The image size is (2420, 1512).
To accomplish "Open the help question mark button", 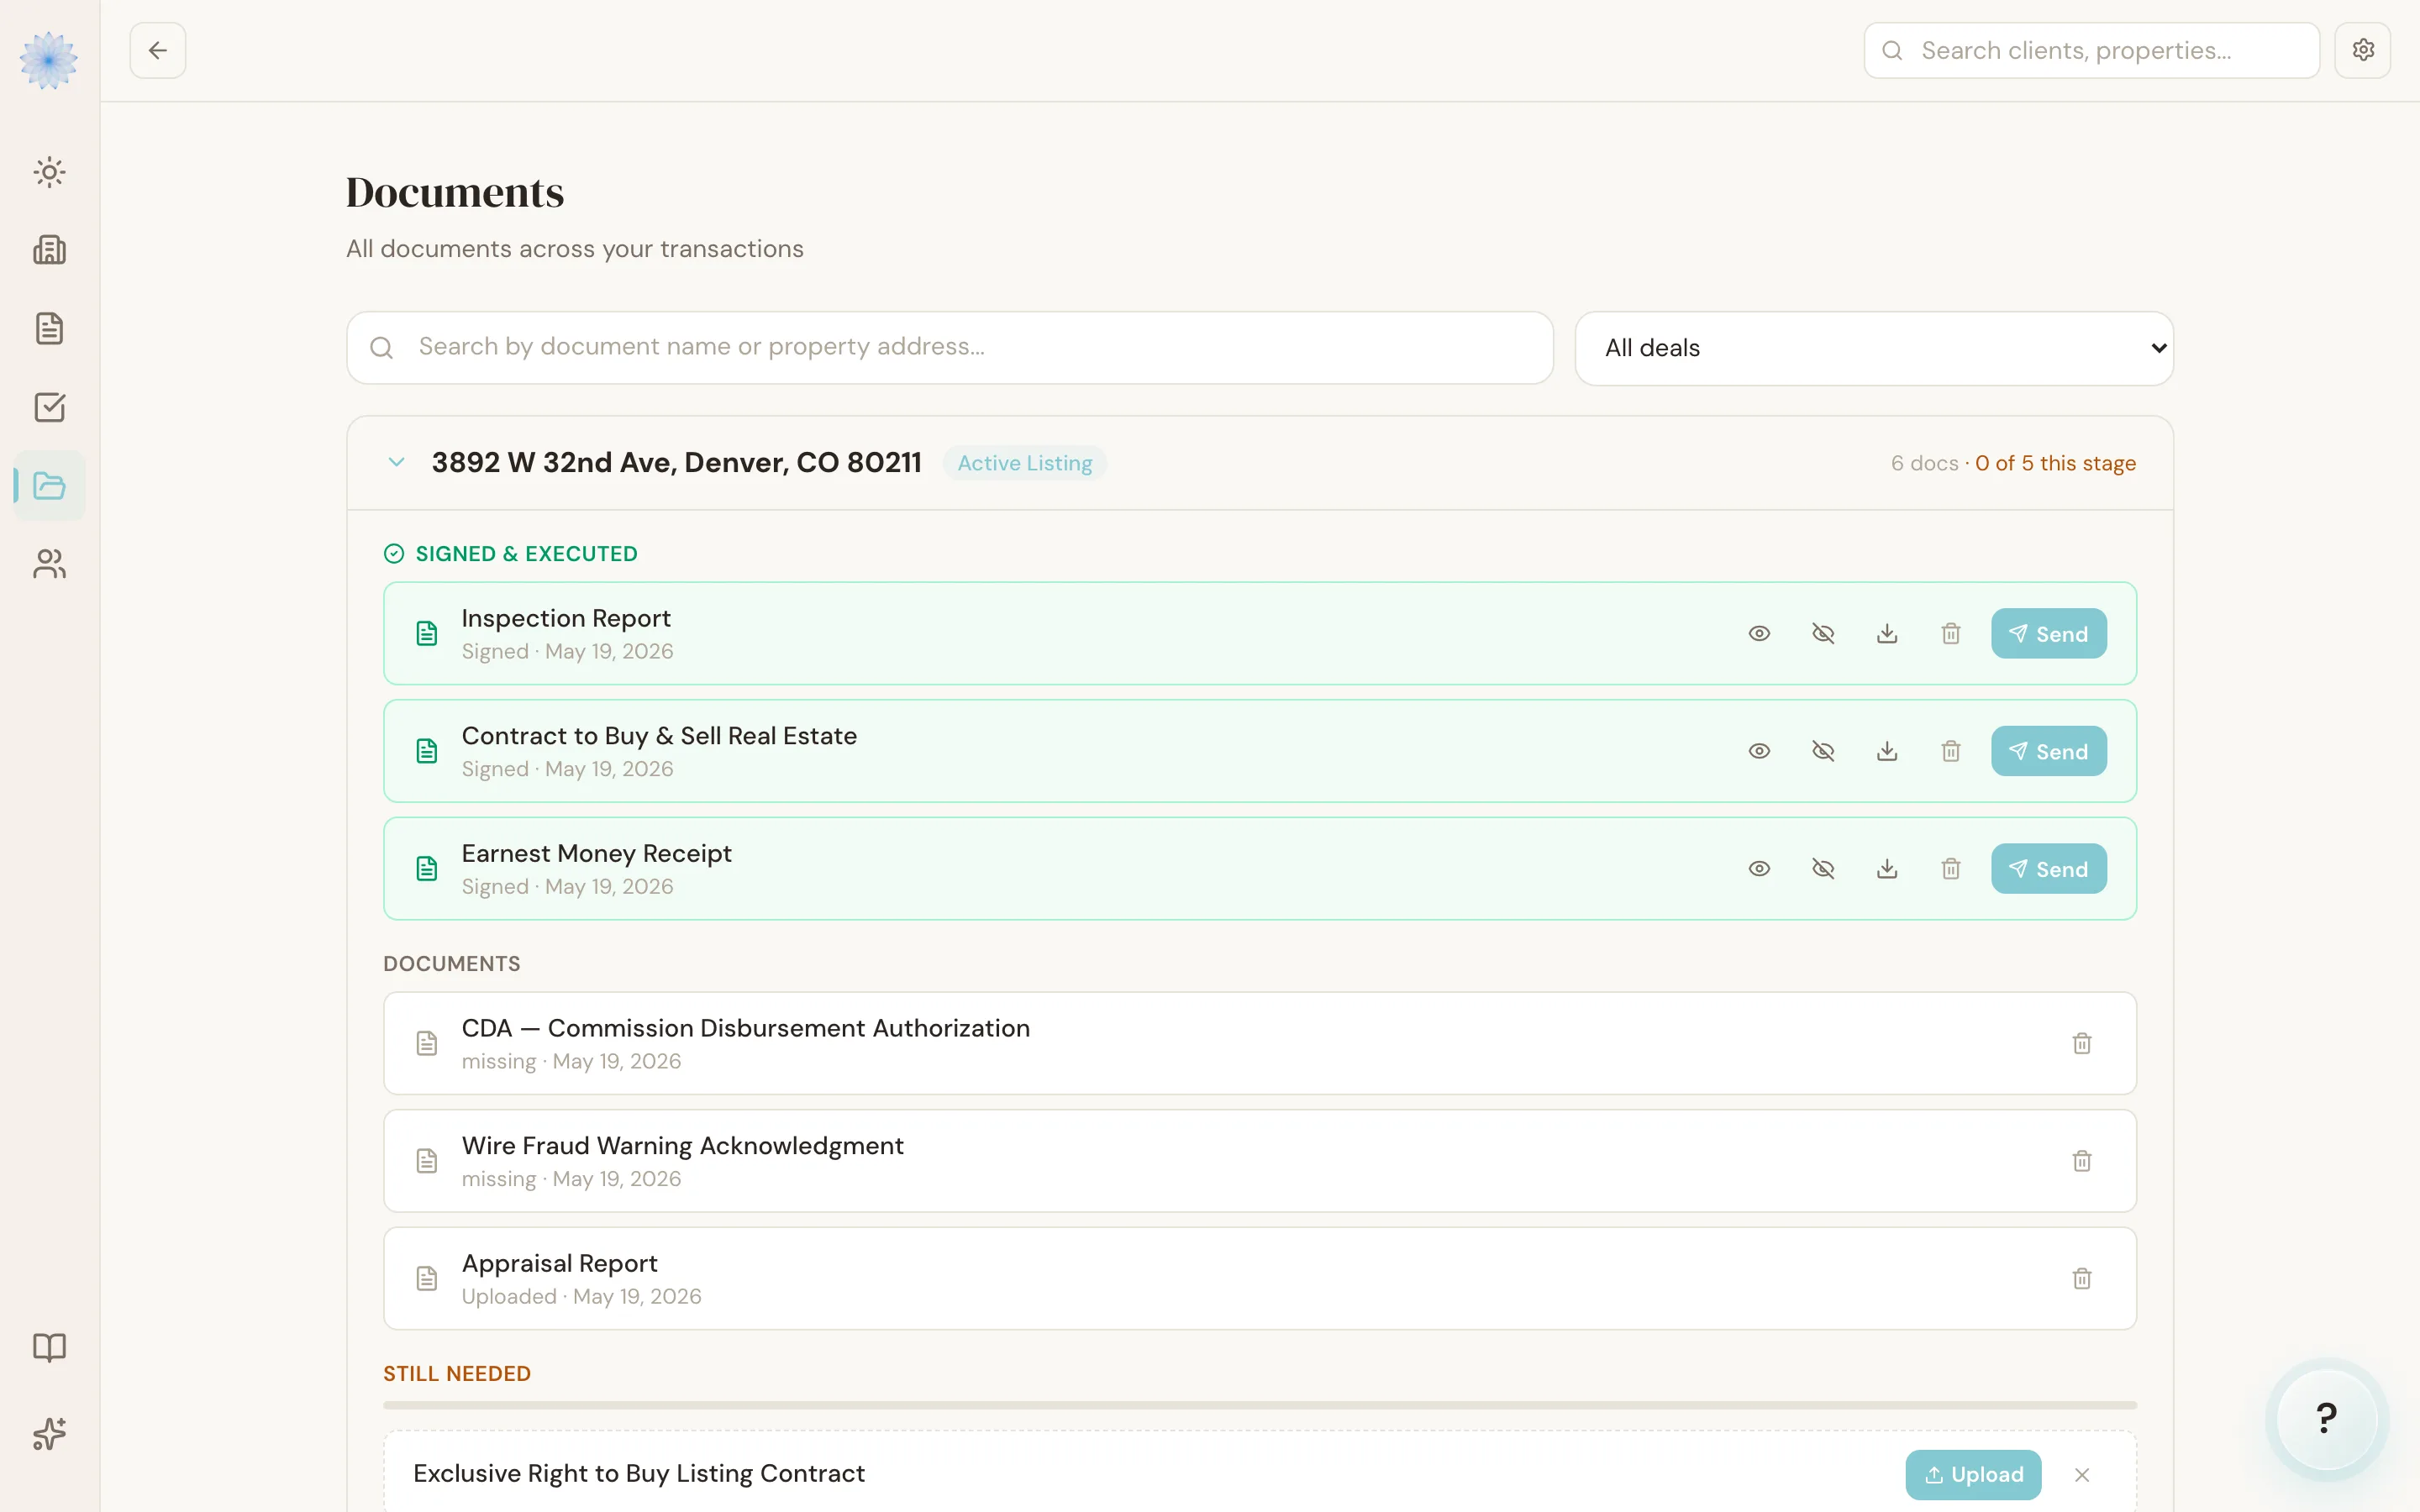I will 2327,1418.
